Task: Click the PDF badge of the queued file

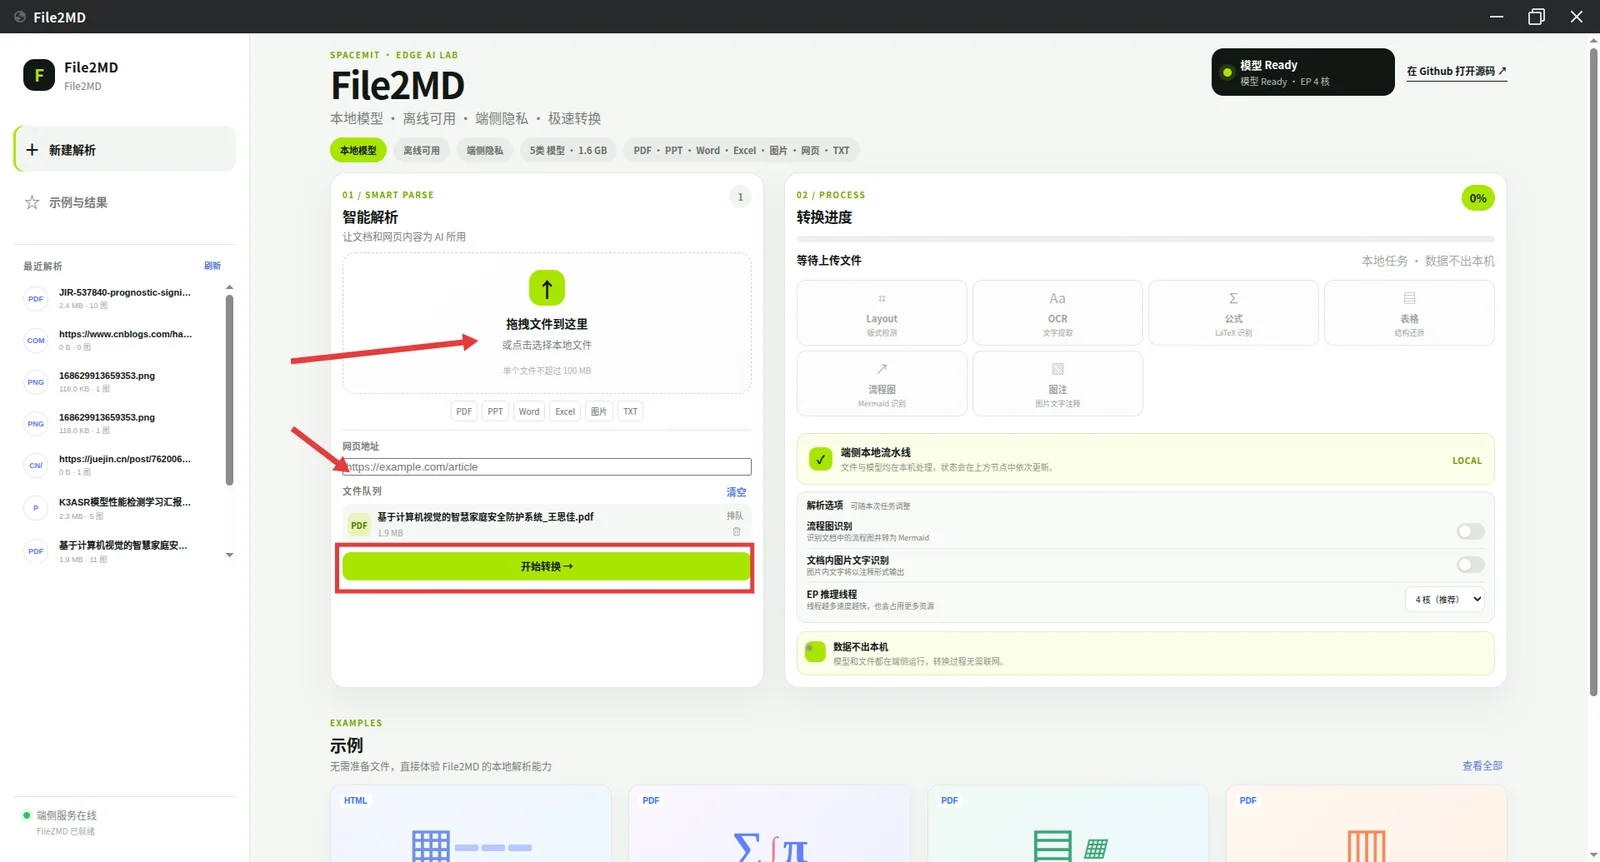Action: pyautogui.click(x=359, y=525)
